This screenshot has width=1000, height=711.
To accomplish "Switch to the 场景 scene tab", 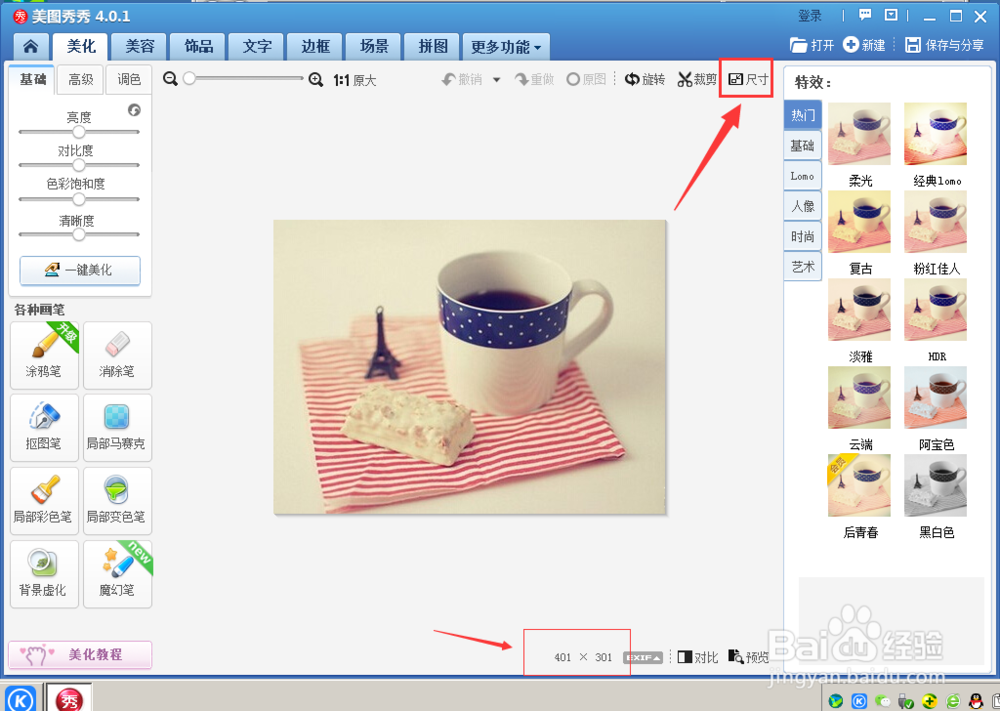I will coord(374,46).
